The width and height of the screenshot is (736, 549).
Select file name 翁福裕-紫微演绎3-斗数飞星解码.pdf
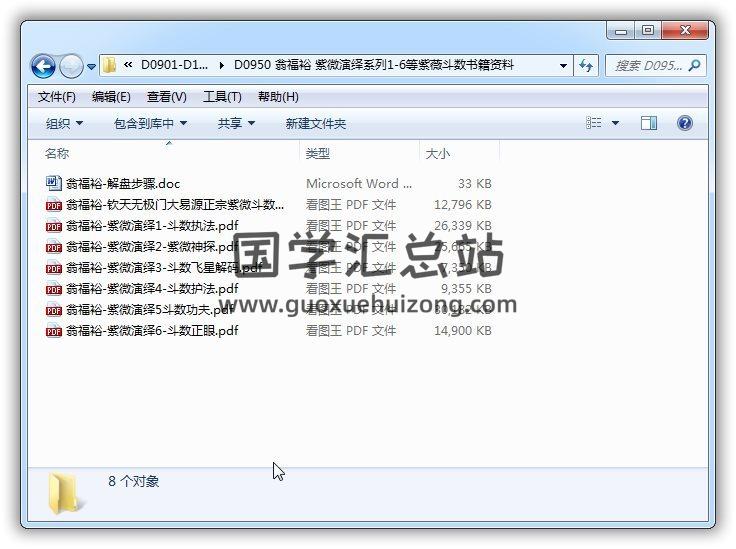[164, 268]
